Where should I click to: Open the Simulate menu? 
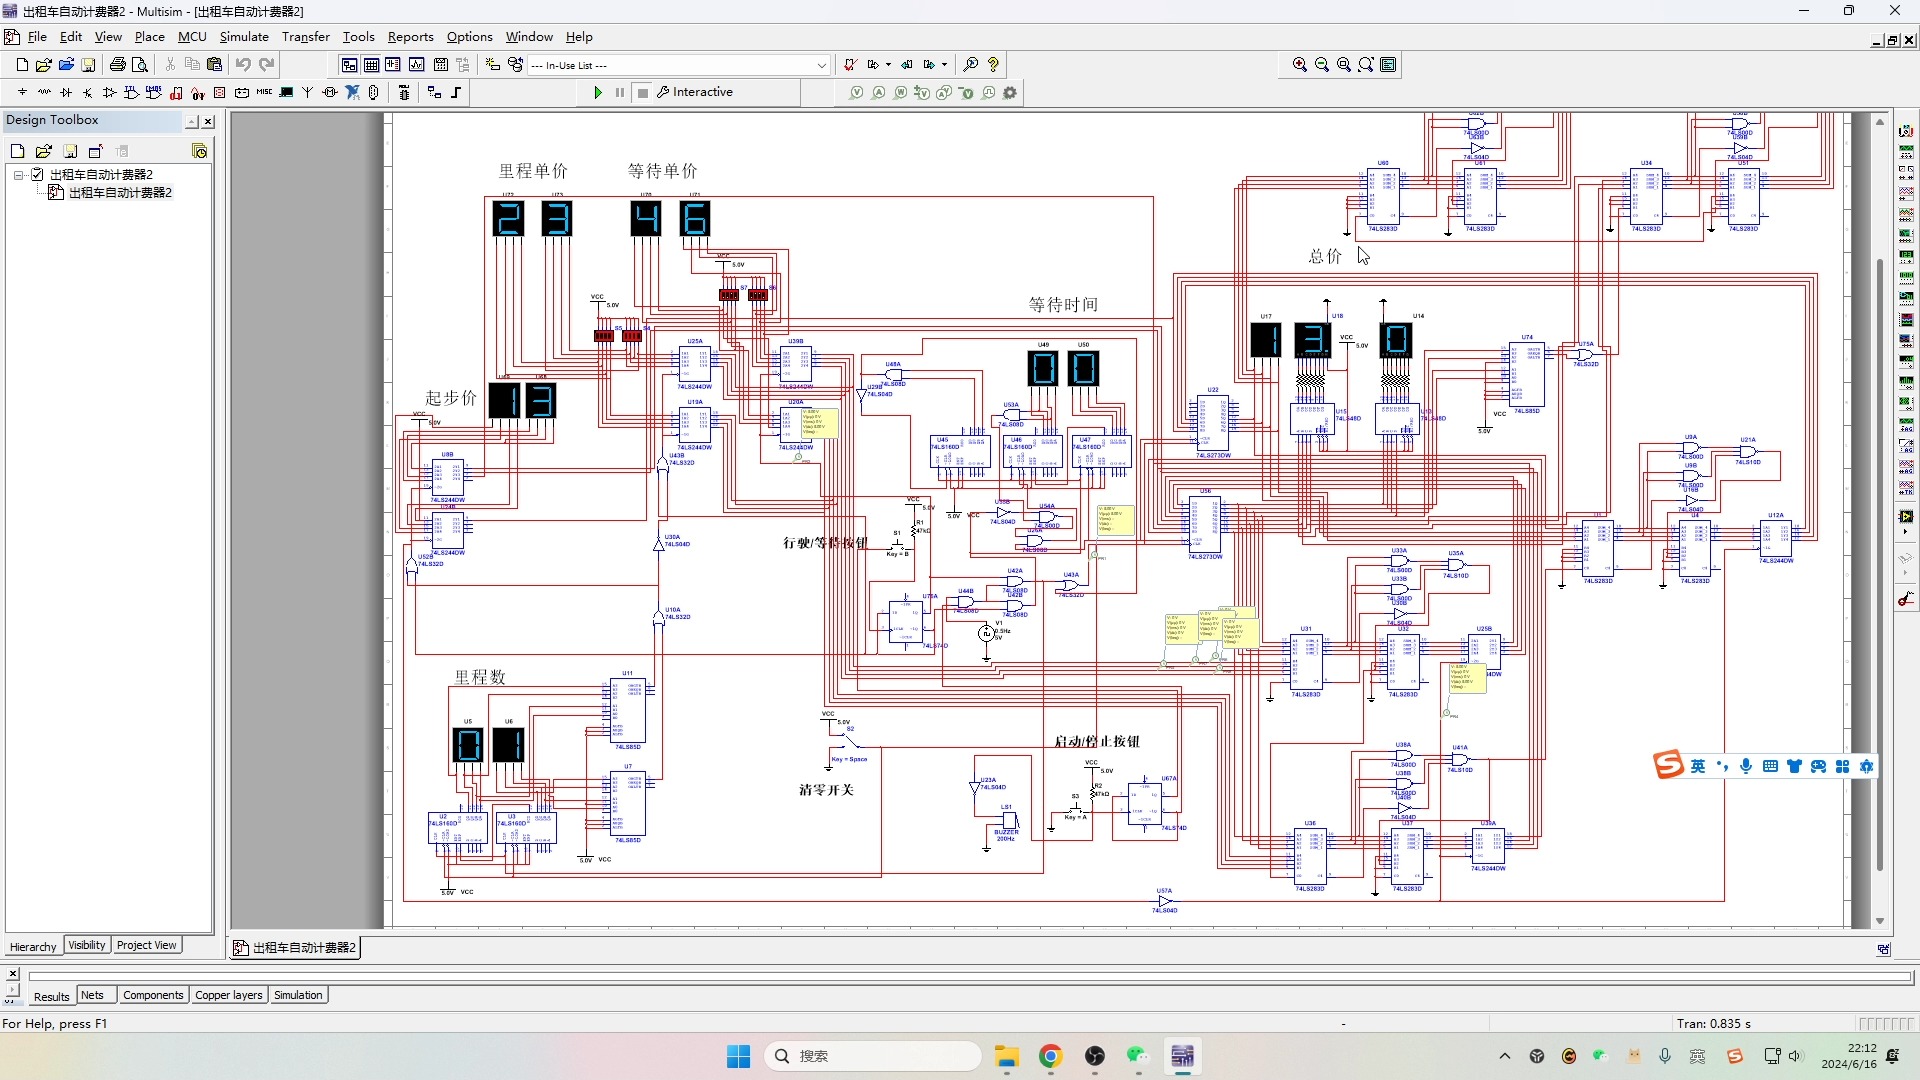click(244, 36)
